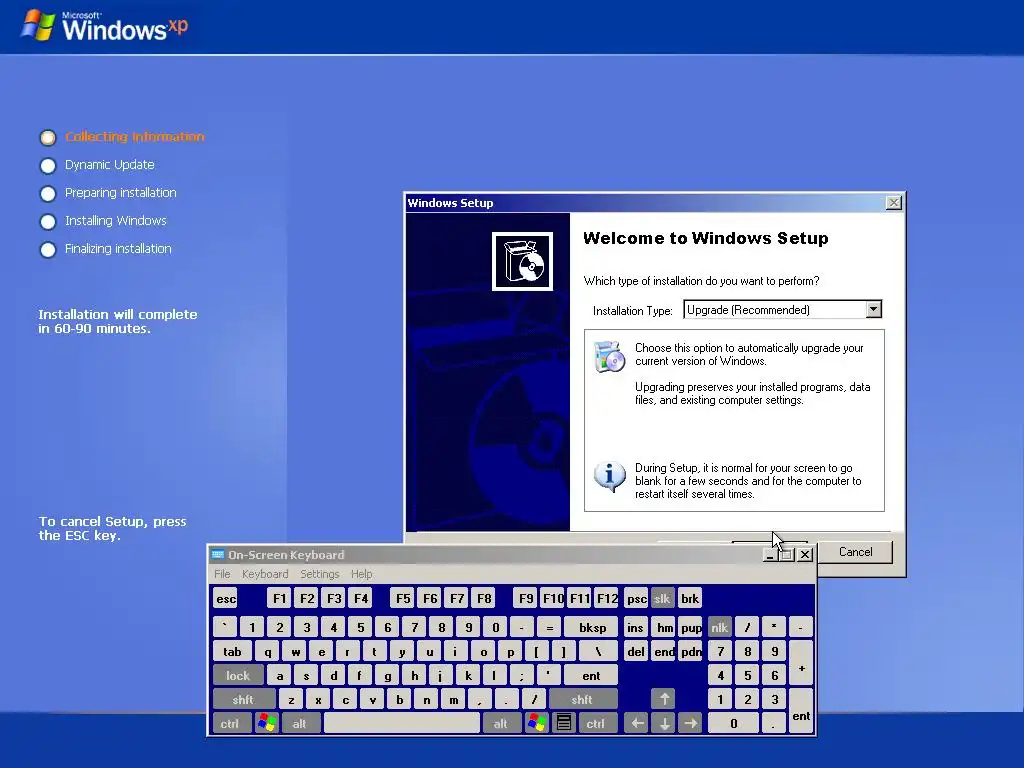Tap the equals sign key
Screen dimensions: 1024x768
(549, 628)
